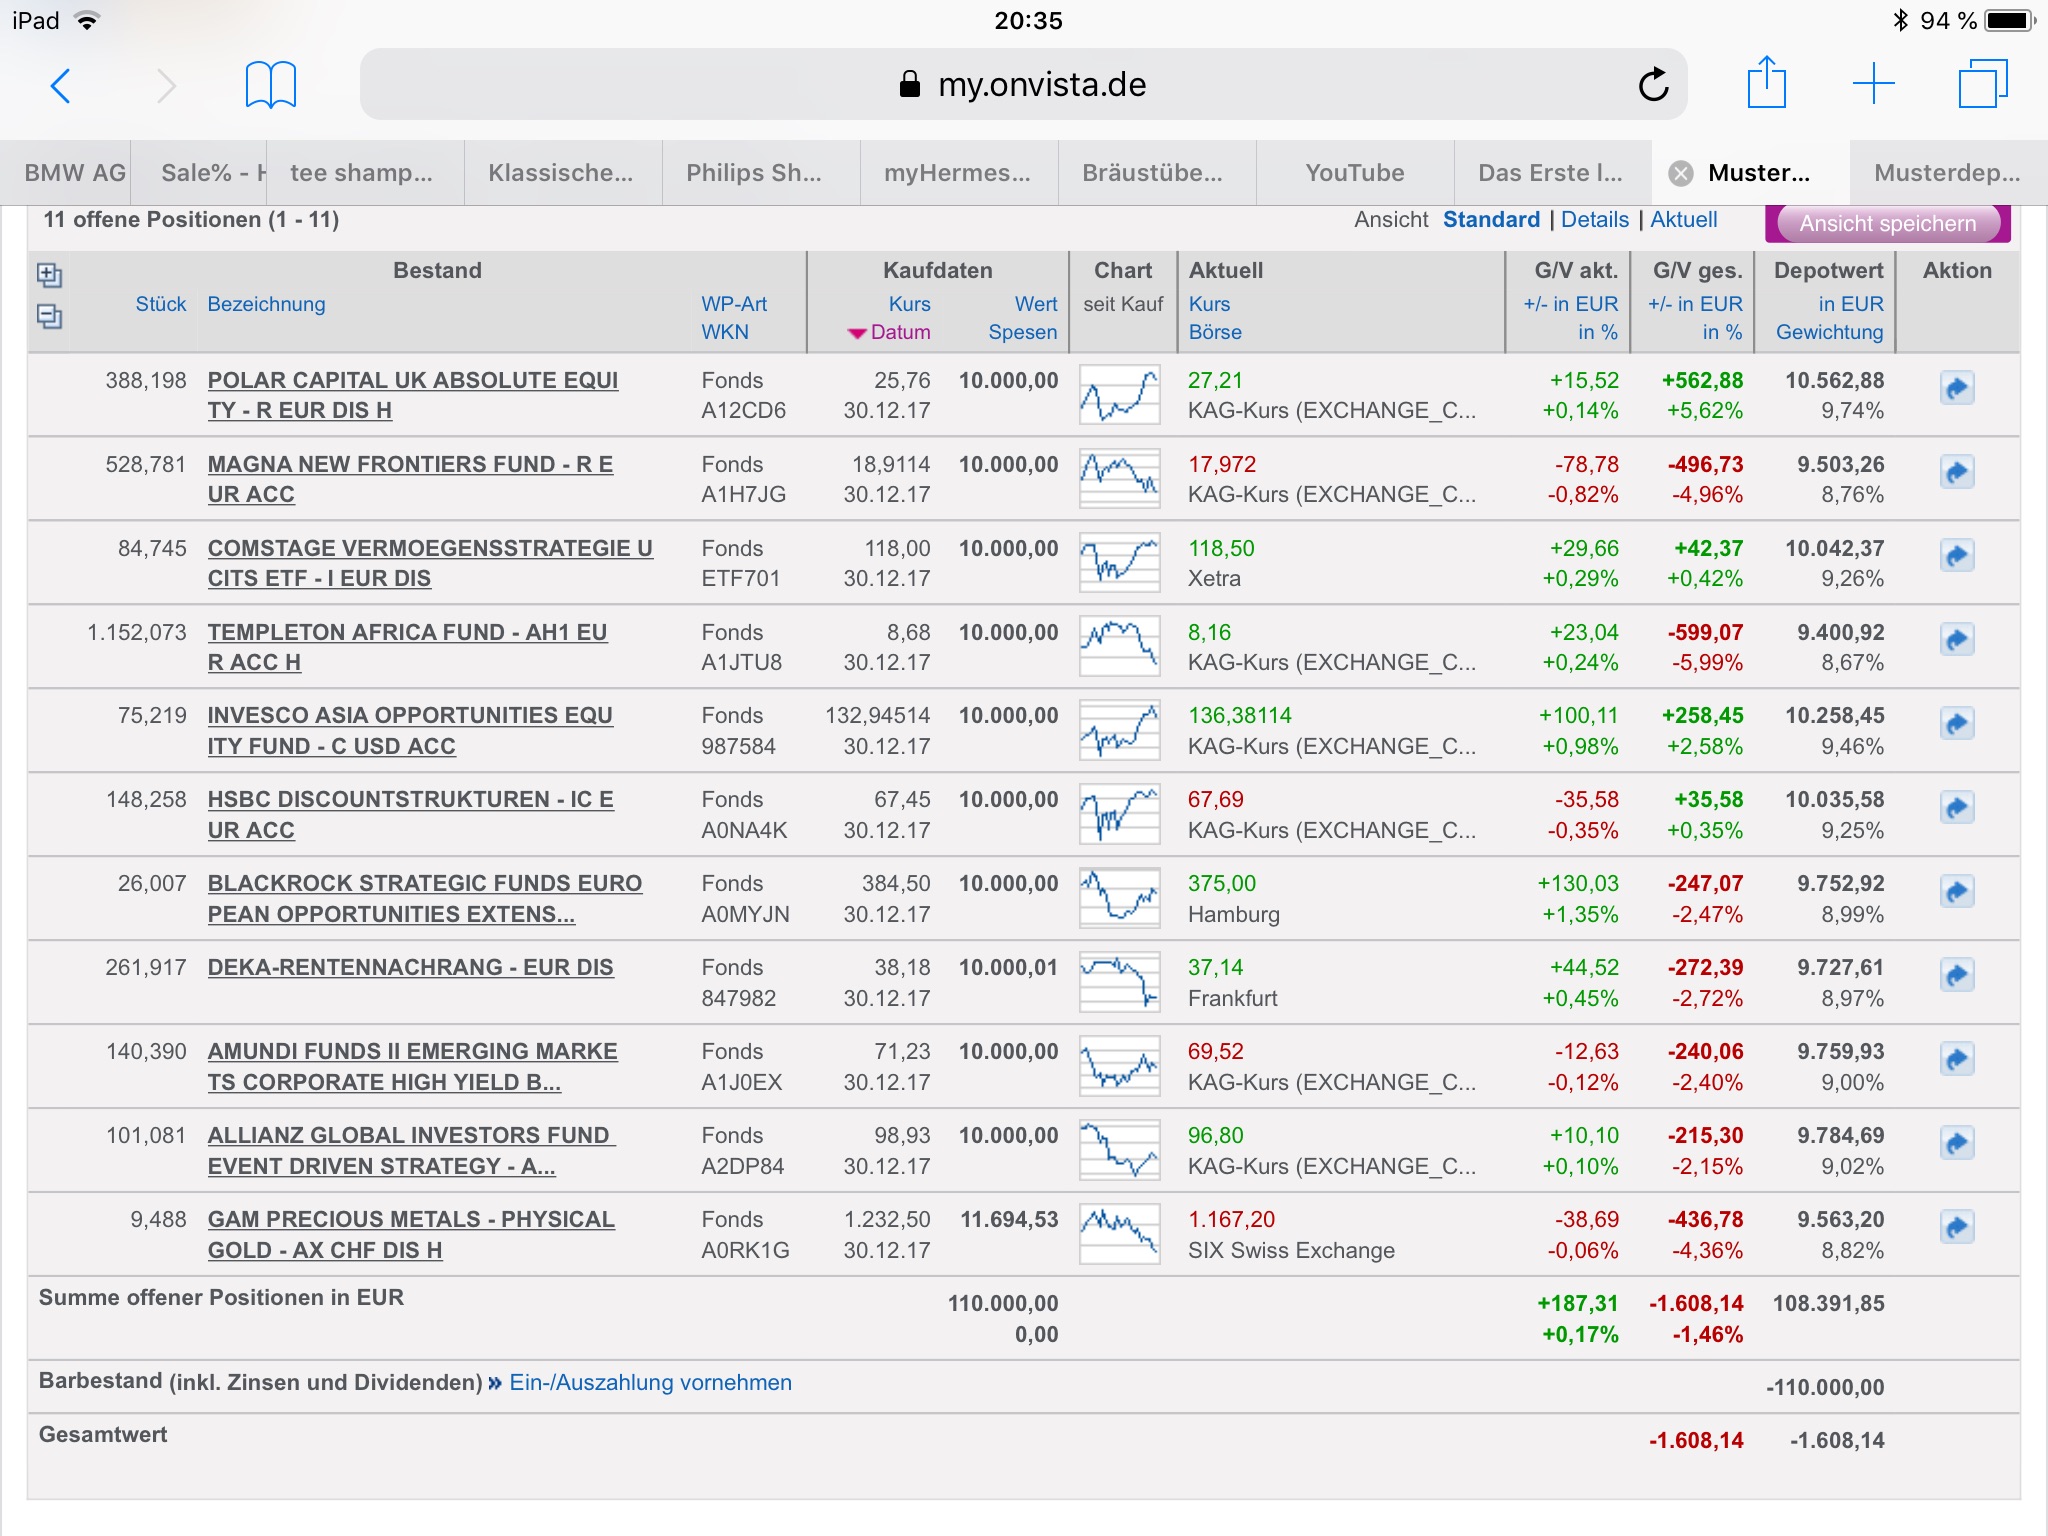
Task: Switch to BMW AG tab
Action: pos(74,173)
